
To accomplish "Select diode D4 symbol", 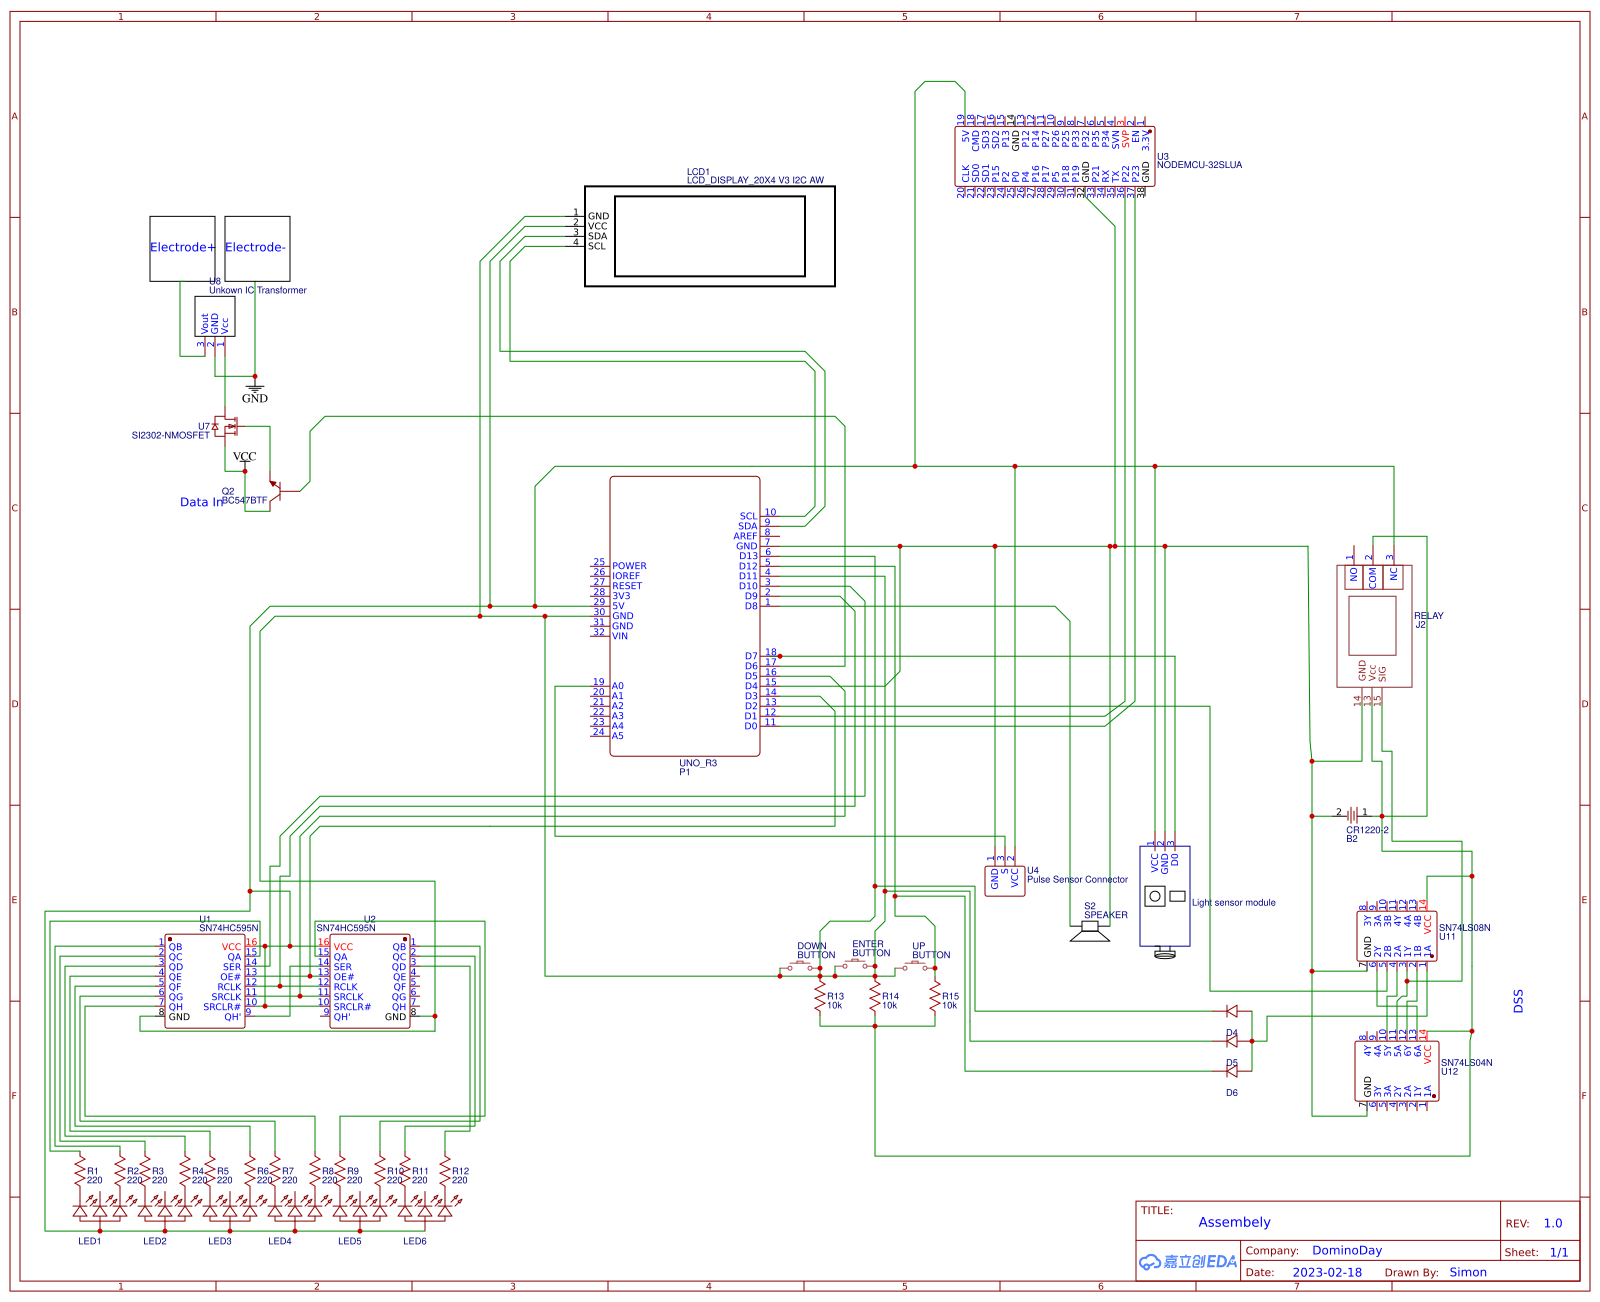I will [1230, 1010].
